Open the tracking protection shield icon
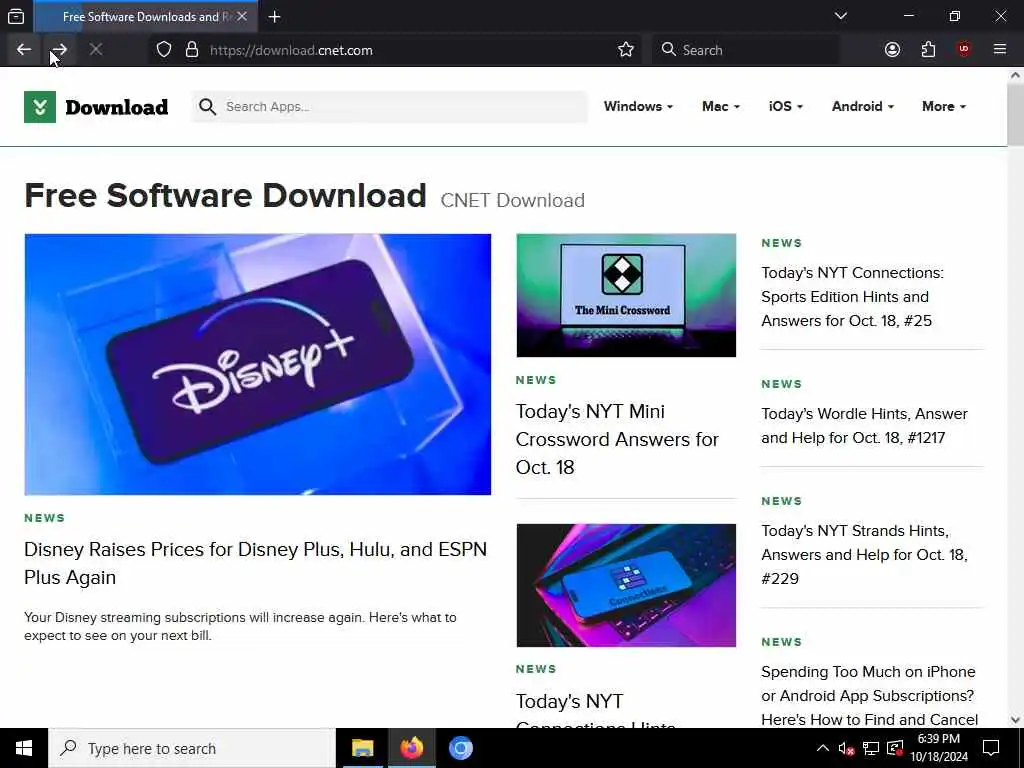Screen dimensions: 1024x768 click(x=164, y=50)
